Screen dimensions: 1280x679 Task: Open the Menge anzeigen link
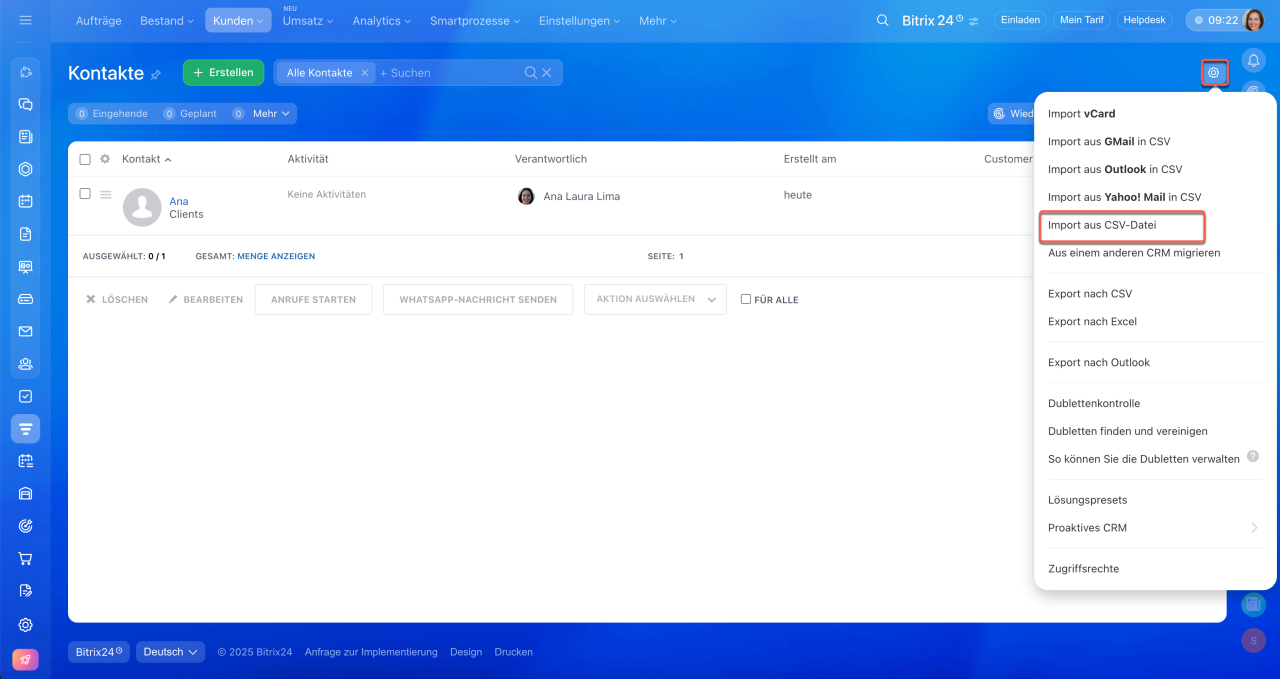(x=276, y=256)
